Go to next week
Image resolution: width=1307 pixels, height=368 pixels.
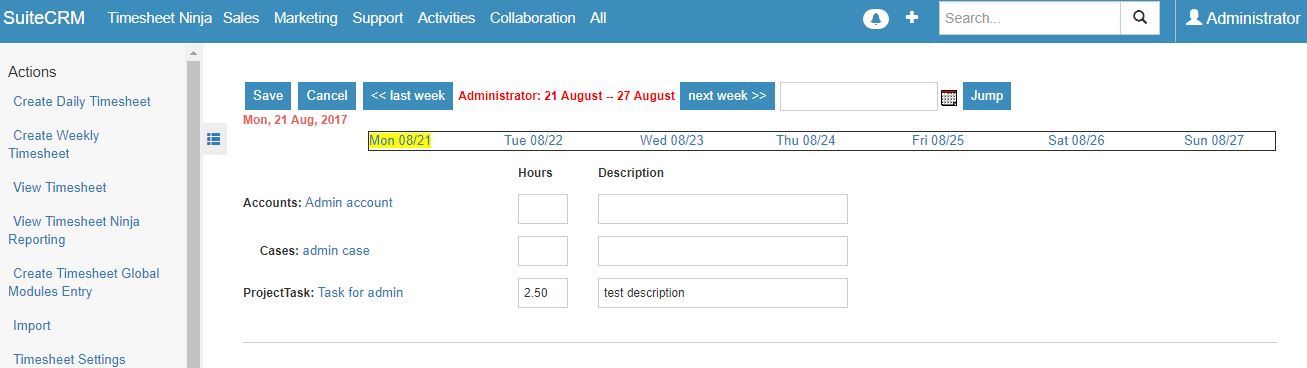point(728,96)
